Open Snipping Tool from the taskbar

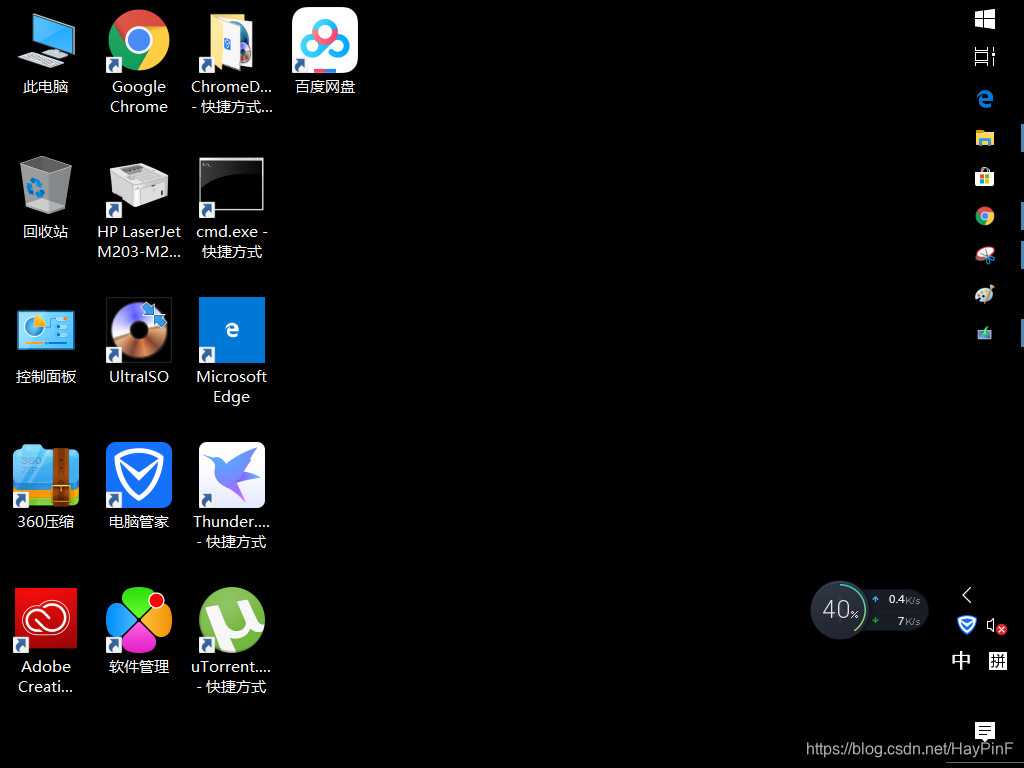(985, 255)
